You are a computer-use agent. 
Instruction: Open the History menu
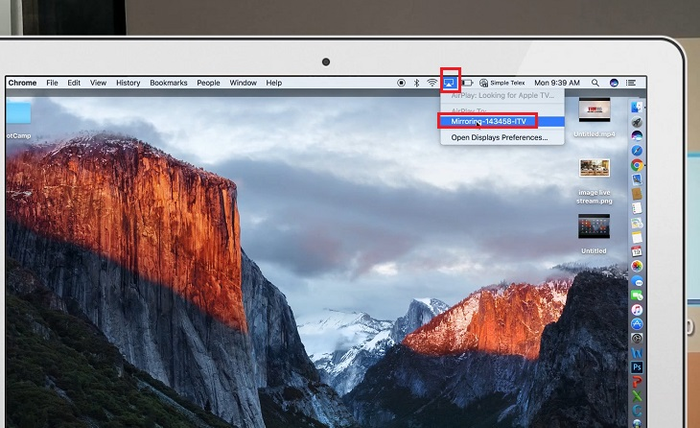128,83
